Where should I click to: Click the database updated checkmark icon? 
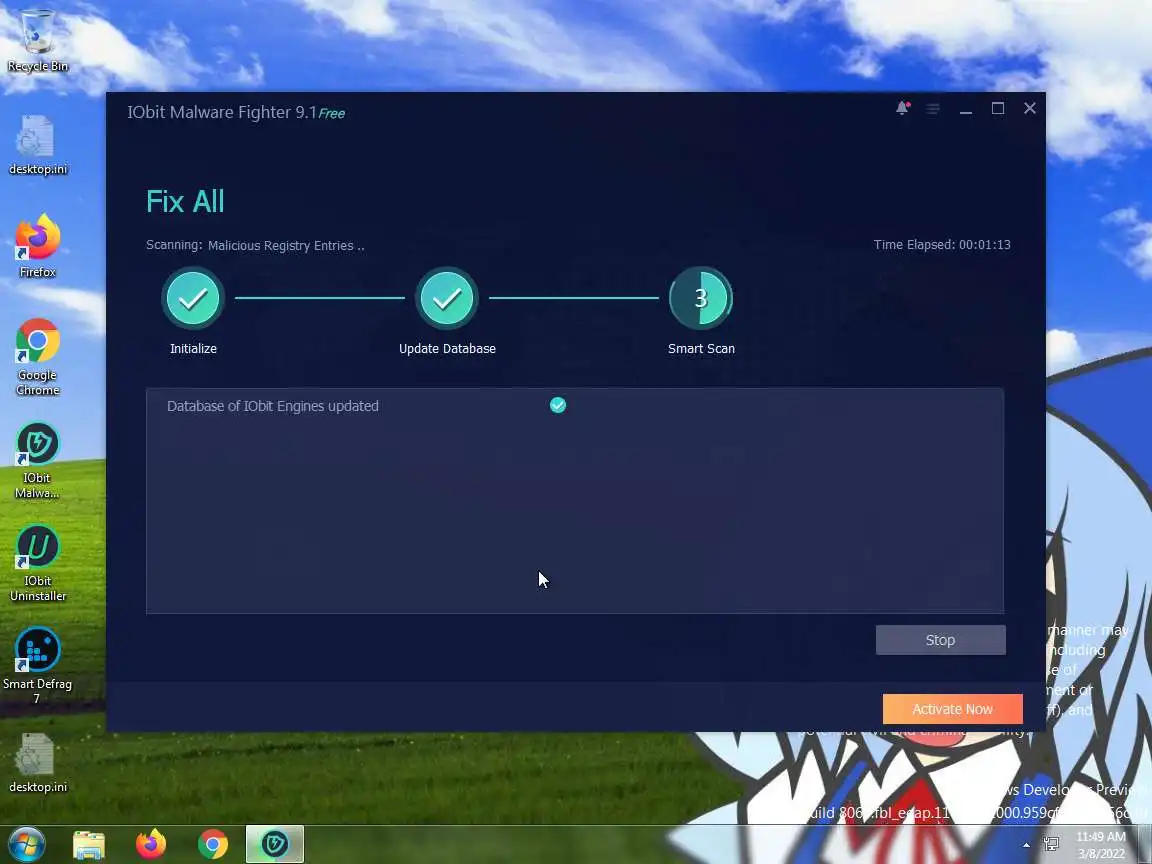pyautogui.click(x=558, y=405)
